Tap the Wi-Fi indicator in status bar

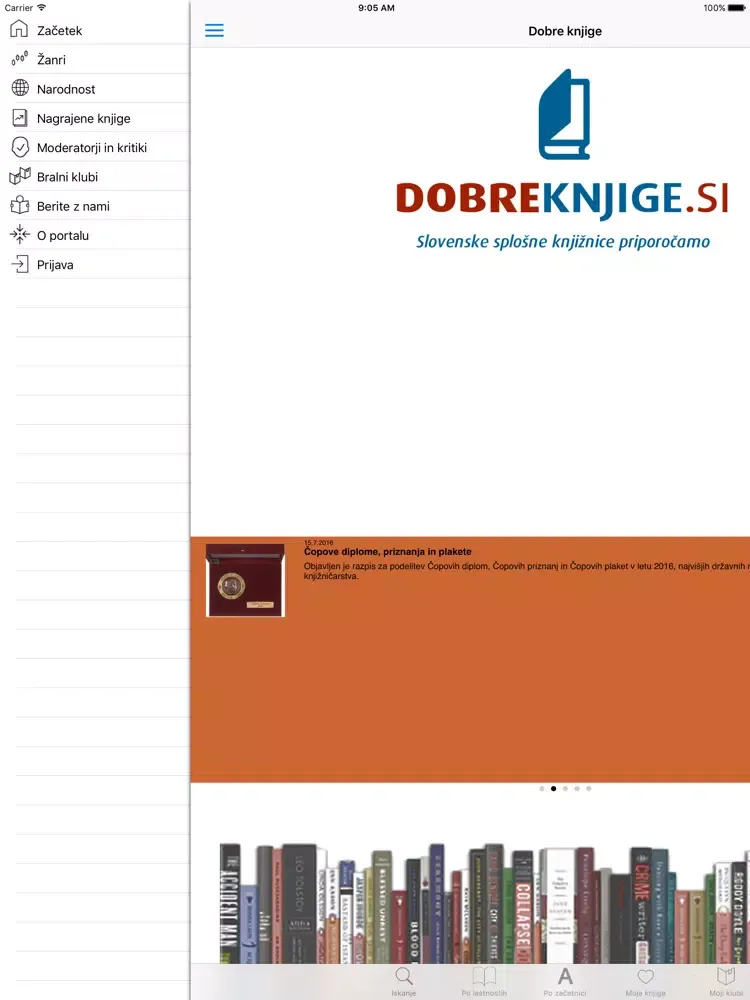(x=41, y=8)
